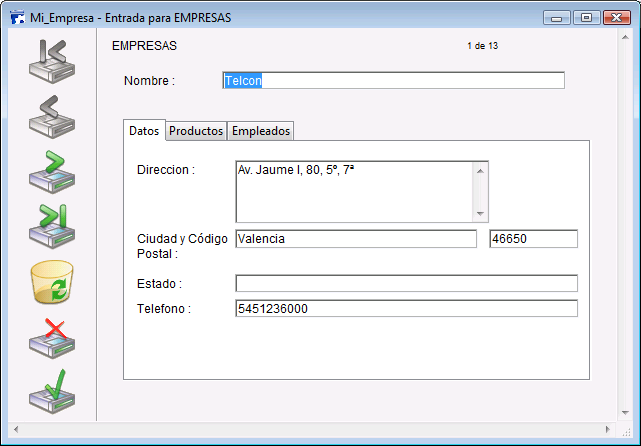Click the red X cancel record icon

(x=51, y=337)
